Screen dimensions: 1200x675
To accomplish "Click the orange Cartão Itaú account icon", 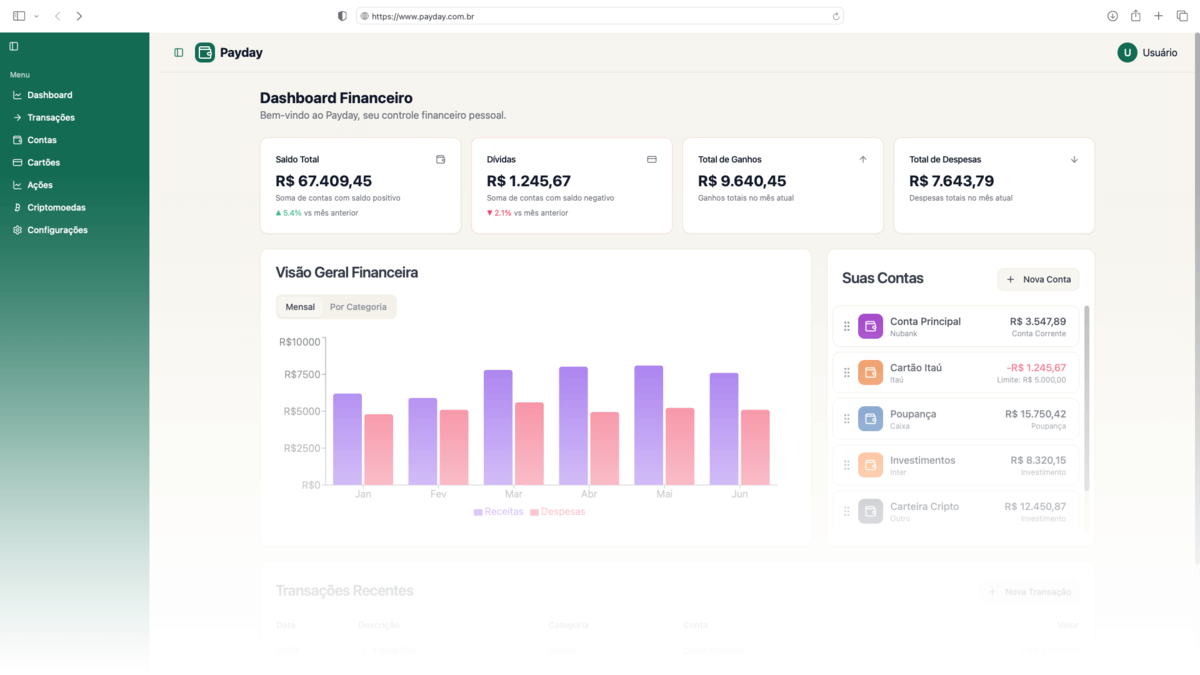I will pyautogui.click(x=870, y=372).
